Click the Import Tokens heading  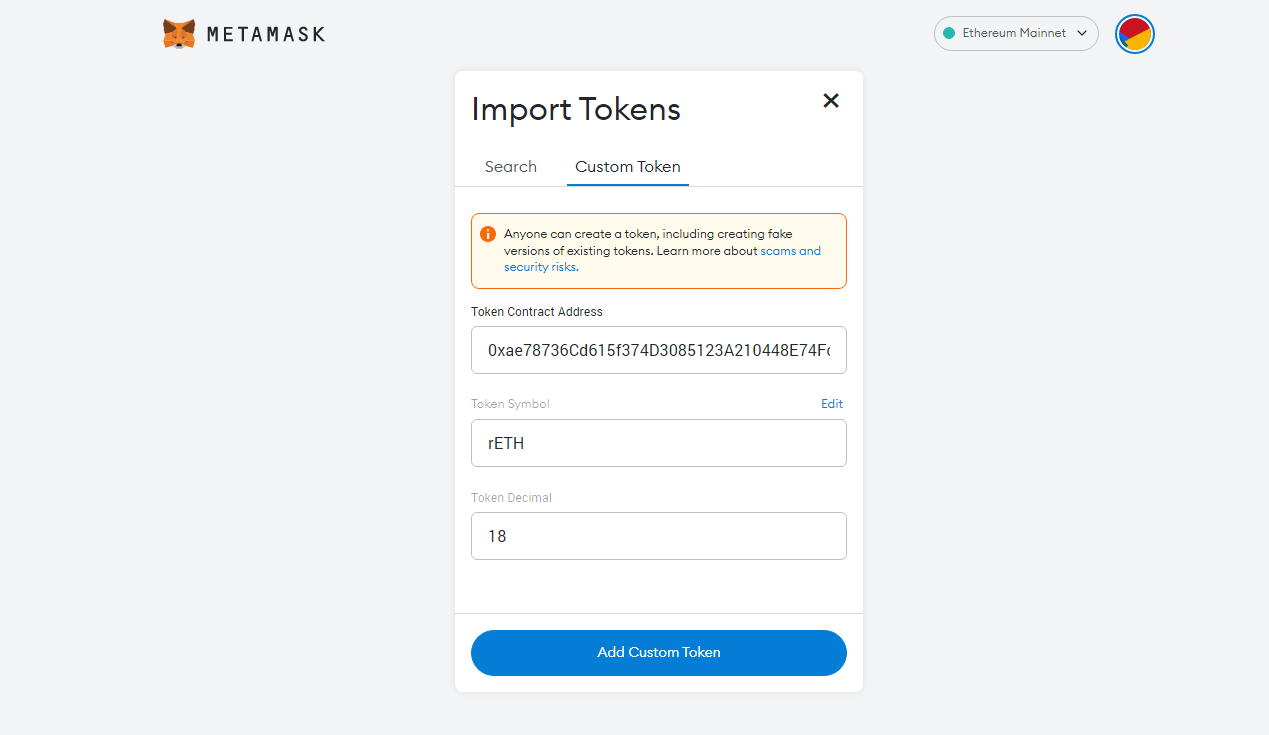point(576,109)
